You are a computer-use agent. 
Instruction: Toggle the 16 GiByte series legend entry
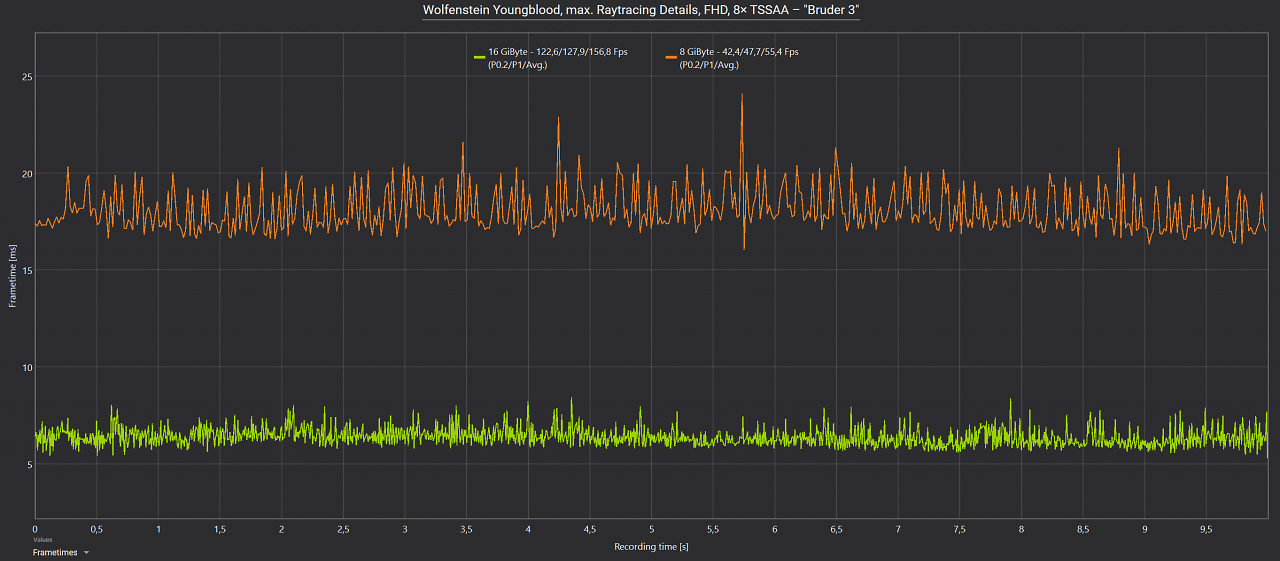[x=550, y=58]
